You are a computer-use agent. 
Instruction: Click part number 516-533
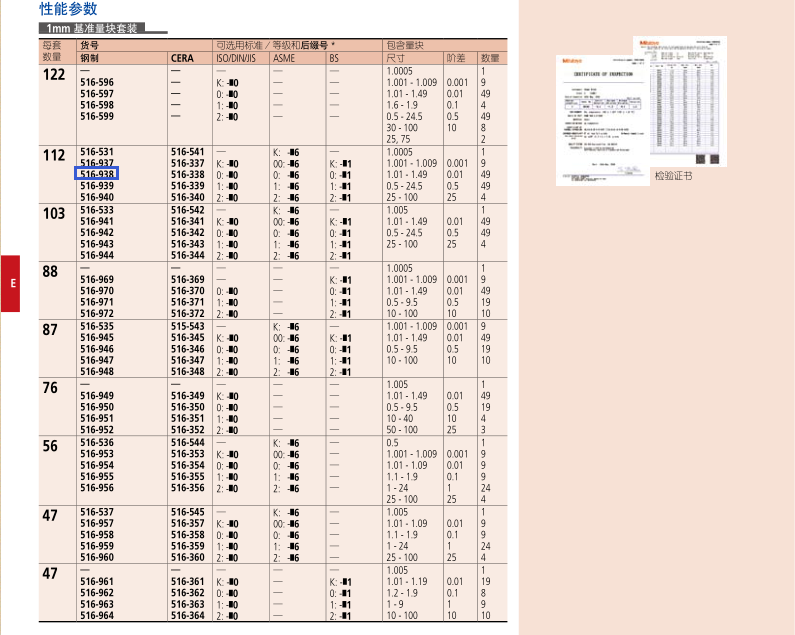pos(97,210)
